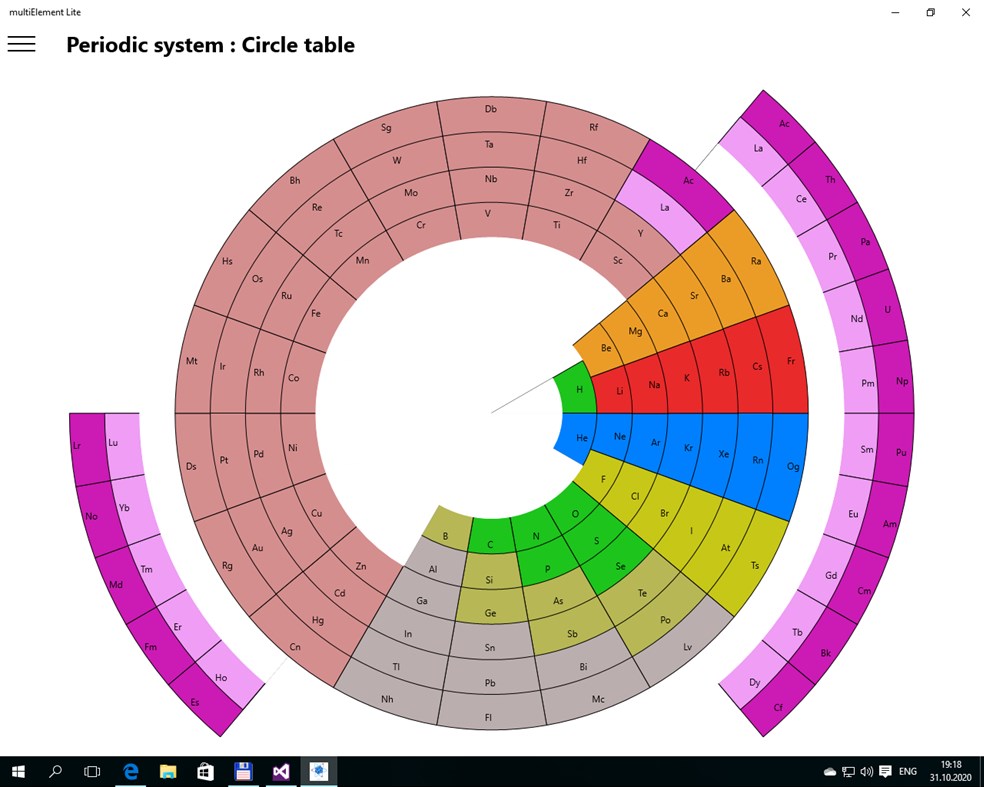Open the Action Center notification icon
The width and height of the screenshot is (984, 787).
[886, 771]
